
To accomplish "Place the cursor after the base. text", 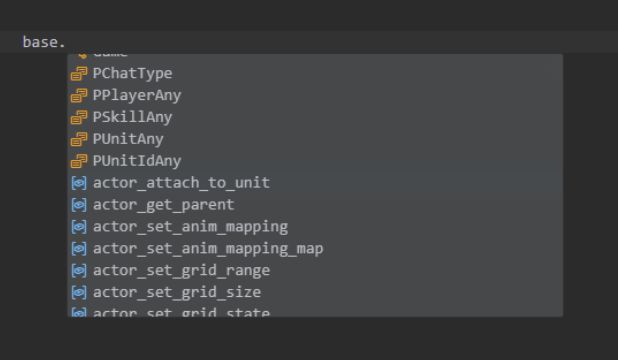I will tap(66, 42).
